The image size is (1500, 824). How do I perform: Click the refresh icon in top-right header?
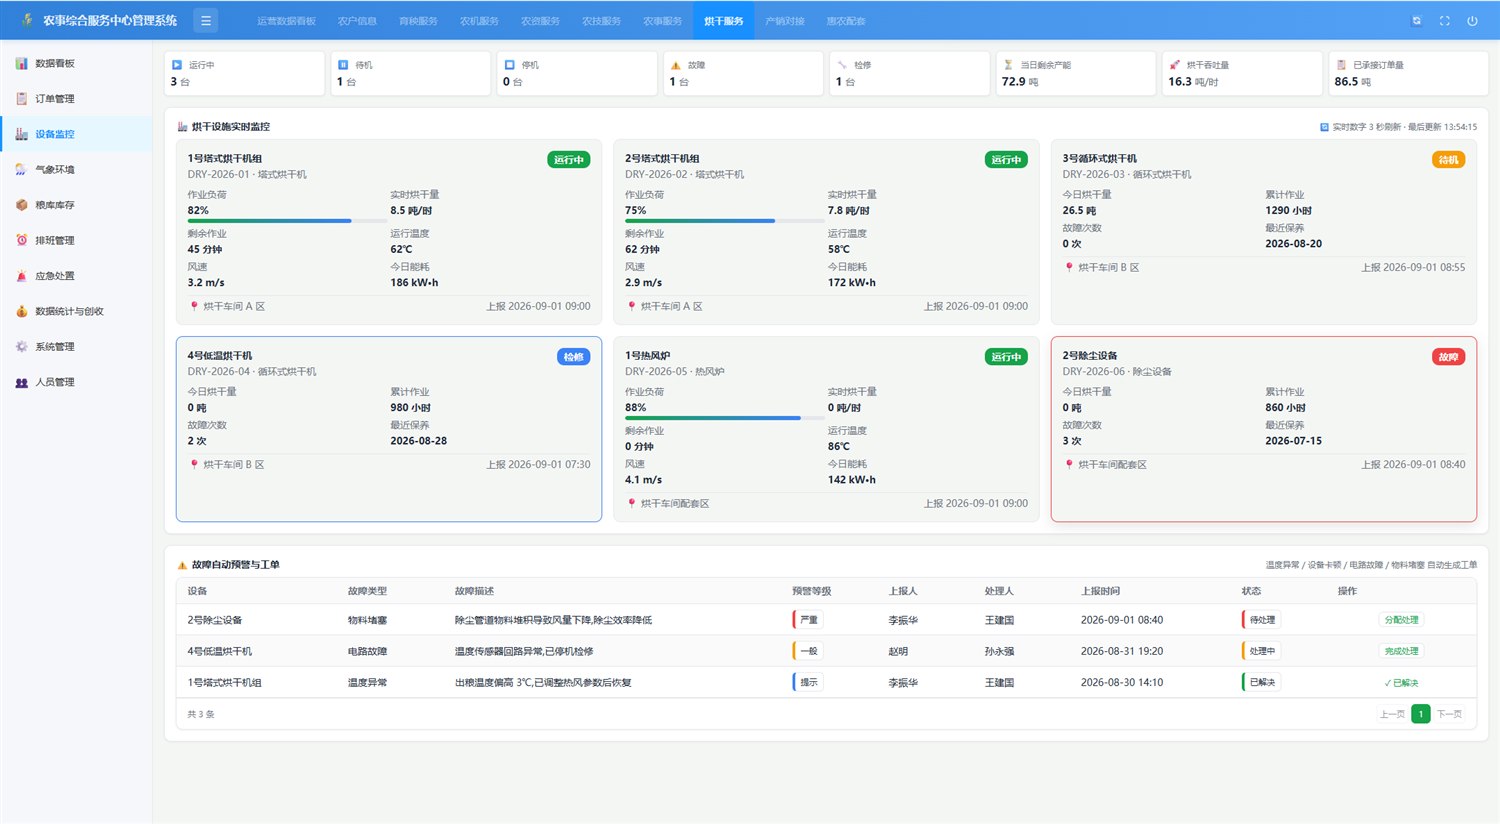point(1417,21)
